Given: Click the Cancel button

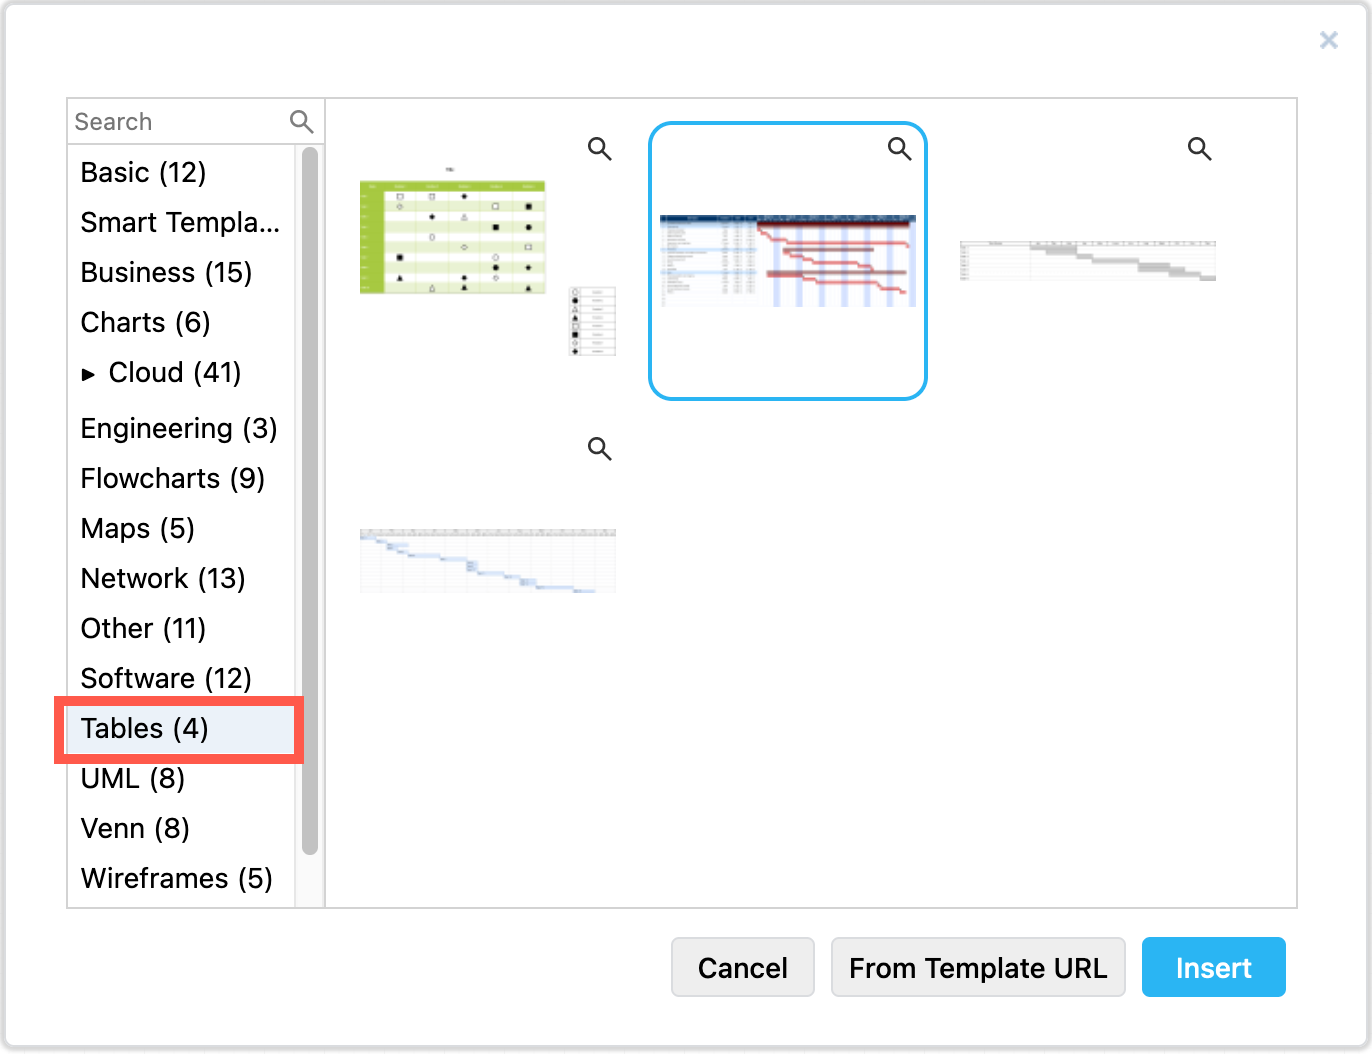Looking at the screenshot, I should pos(742,967).
